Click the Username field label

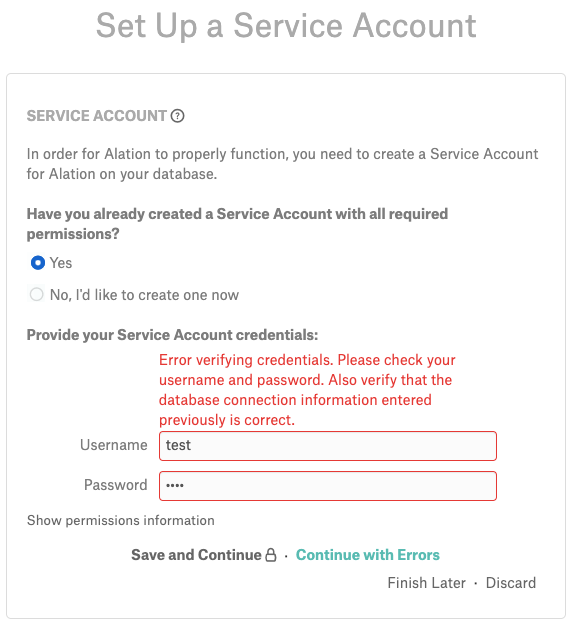tap(114, 445)
